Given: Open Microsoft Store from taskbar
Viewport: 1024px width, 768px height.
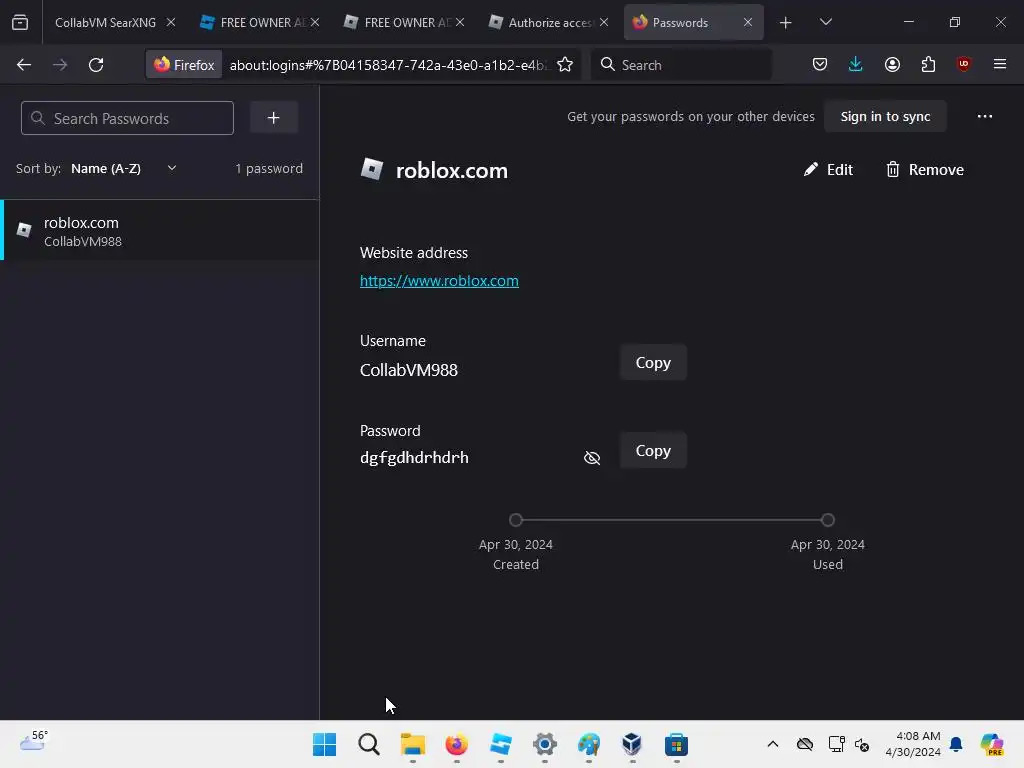Looking at the screenshot, I should tap(677, 744).
